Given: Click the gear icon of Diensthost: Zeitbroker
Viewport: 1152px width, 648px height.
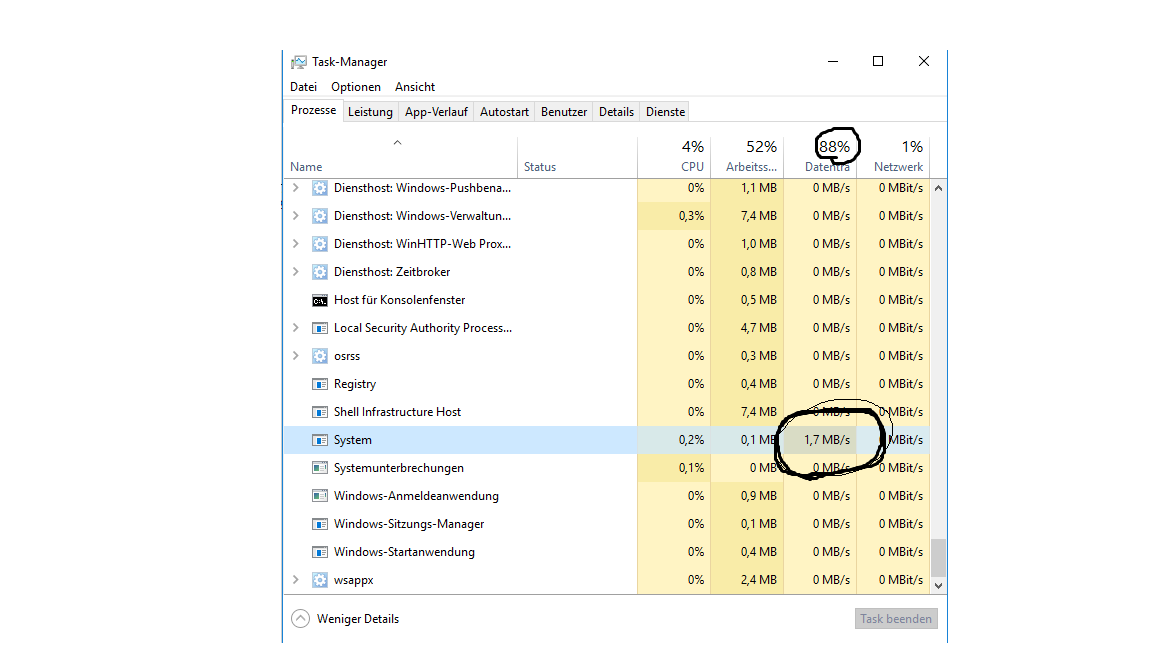Looking at the screenshot, I should [320, 272].
